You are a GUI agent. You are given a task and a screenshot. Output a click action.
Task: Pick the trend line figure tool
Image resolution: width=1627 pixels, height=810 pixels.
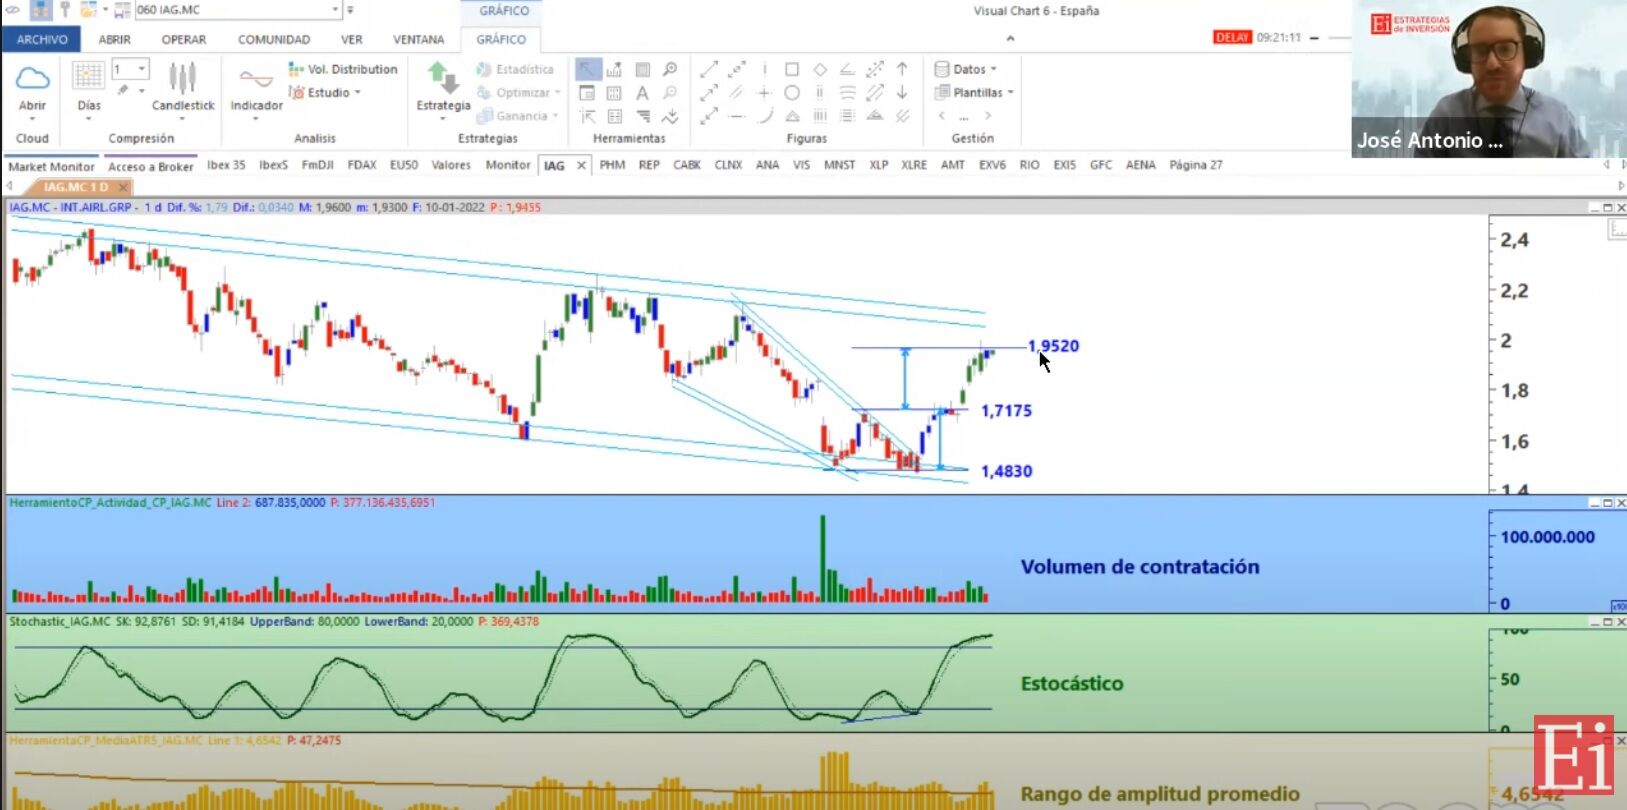click(x=709, y=69)
